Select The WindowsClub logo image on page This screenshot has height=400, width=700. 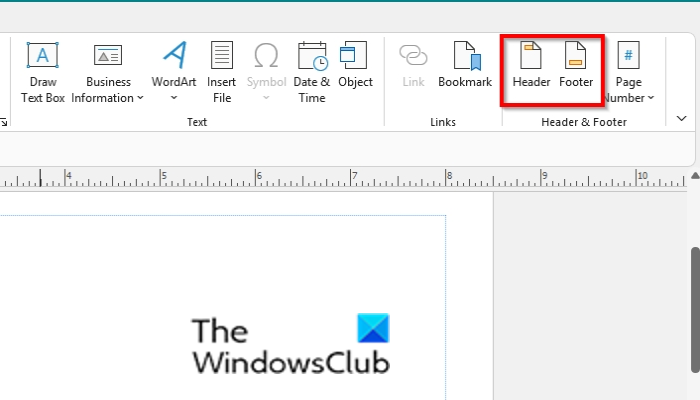[x=291, y=344]
